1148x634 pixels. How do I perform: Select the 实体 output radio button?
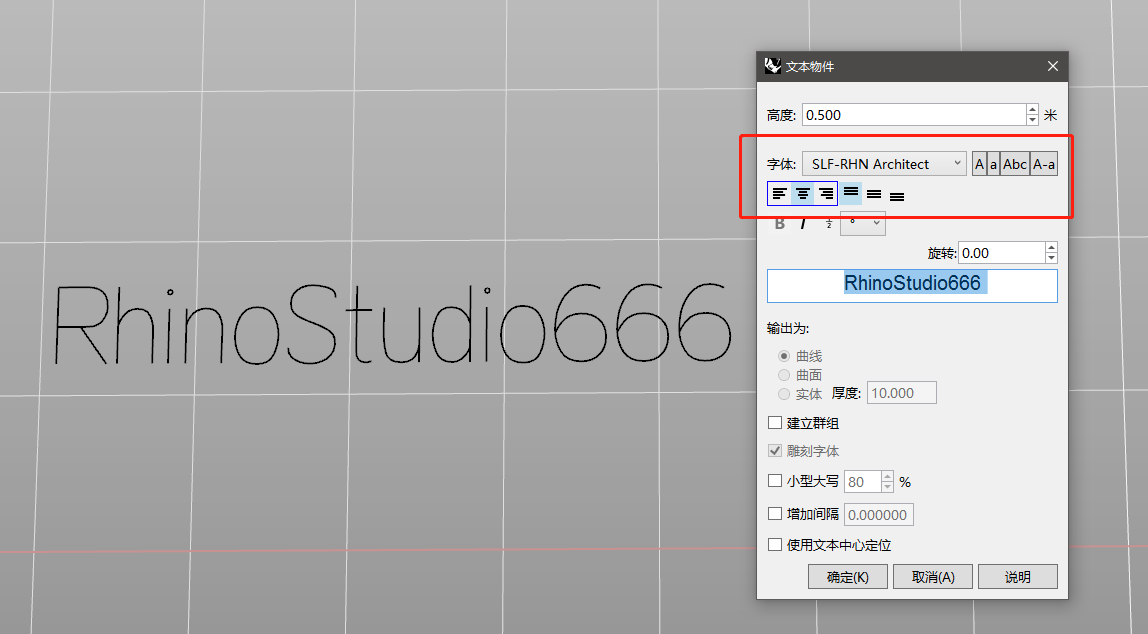[784, 394]
